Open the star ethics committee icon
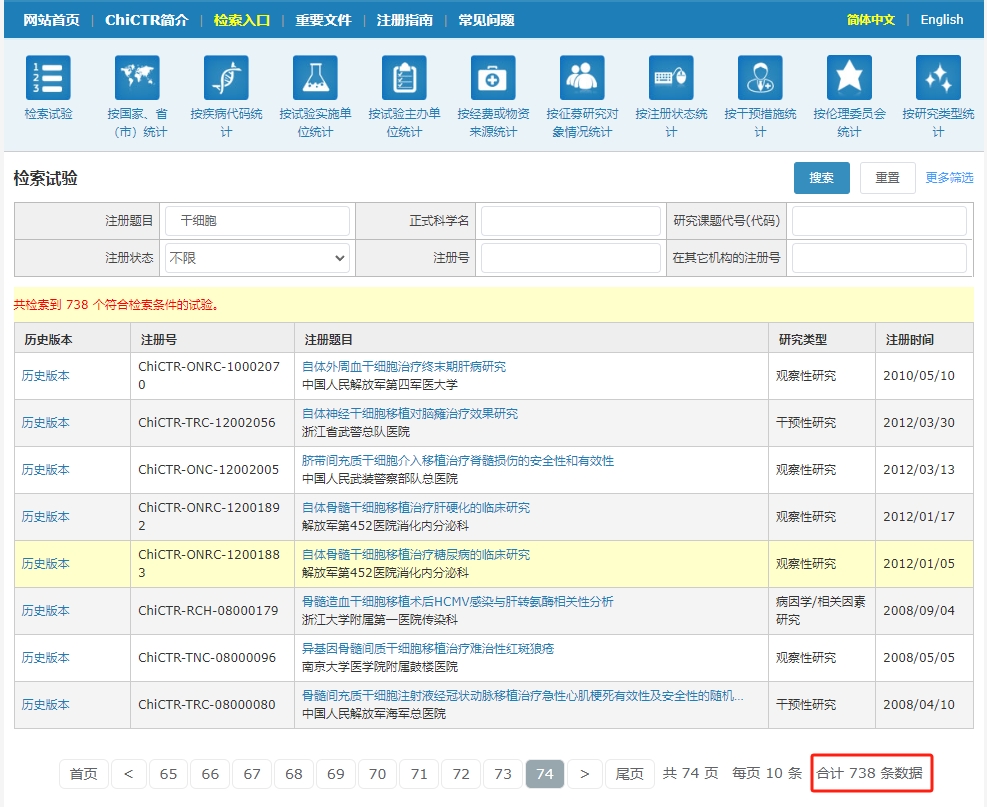 [x=849, y=78]
